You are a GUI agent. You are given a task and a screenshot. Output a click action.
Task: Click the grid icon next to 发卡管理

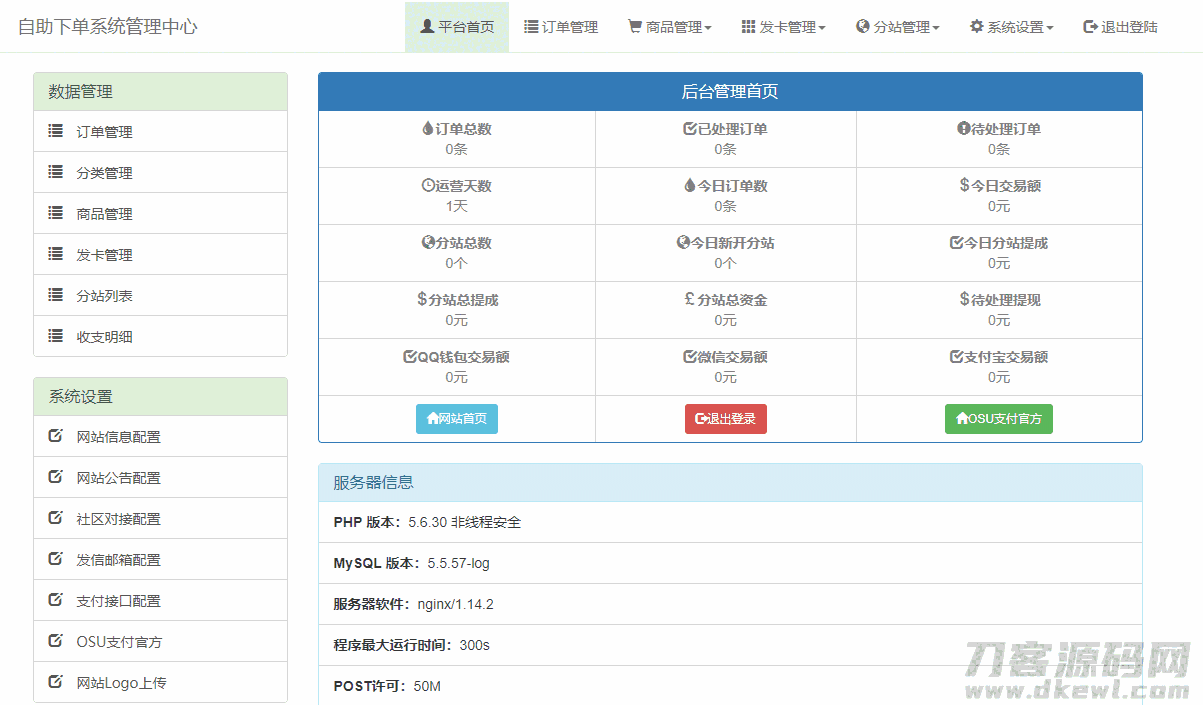pyautogui.click(x=749, y=27)
